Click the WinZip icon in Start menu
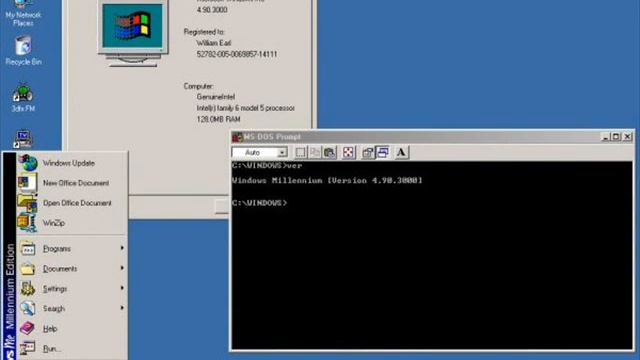Viewport: 640px width, 360px height. pyautogui.click(x=27, y=222)
